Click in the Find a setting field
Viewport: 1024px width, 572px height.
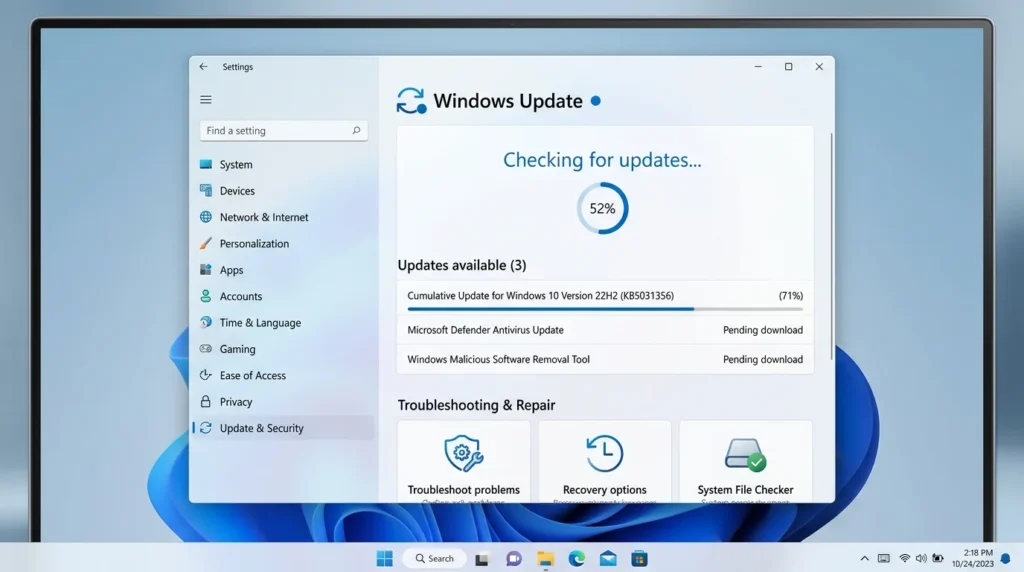[x=283, y=131]
